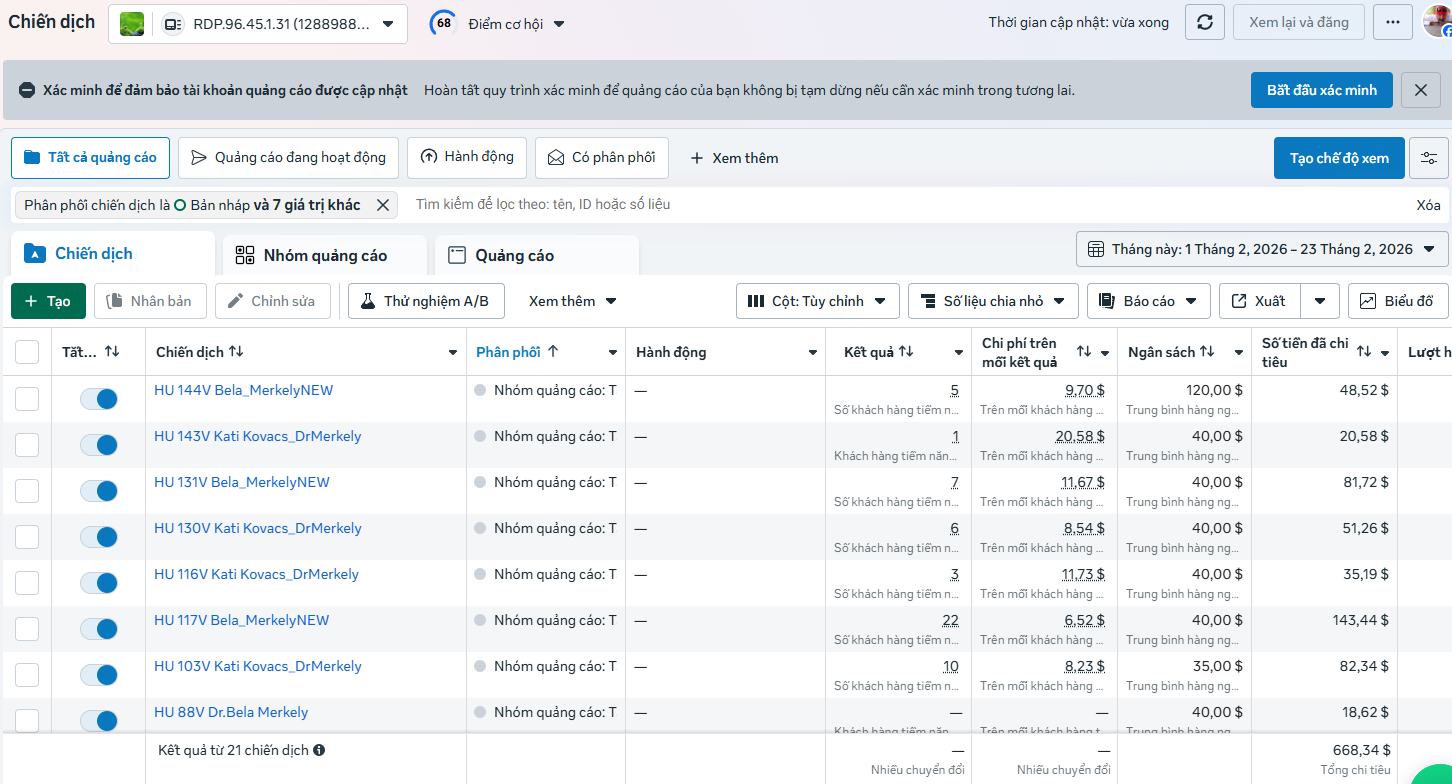This screenshot has width=1452, height=784.
Task: Expand the arrow next to Xuất button
Action: (1320, 301)
